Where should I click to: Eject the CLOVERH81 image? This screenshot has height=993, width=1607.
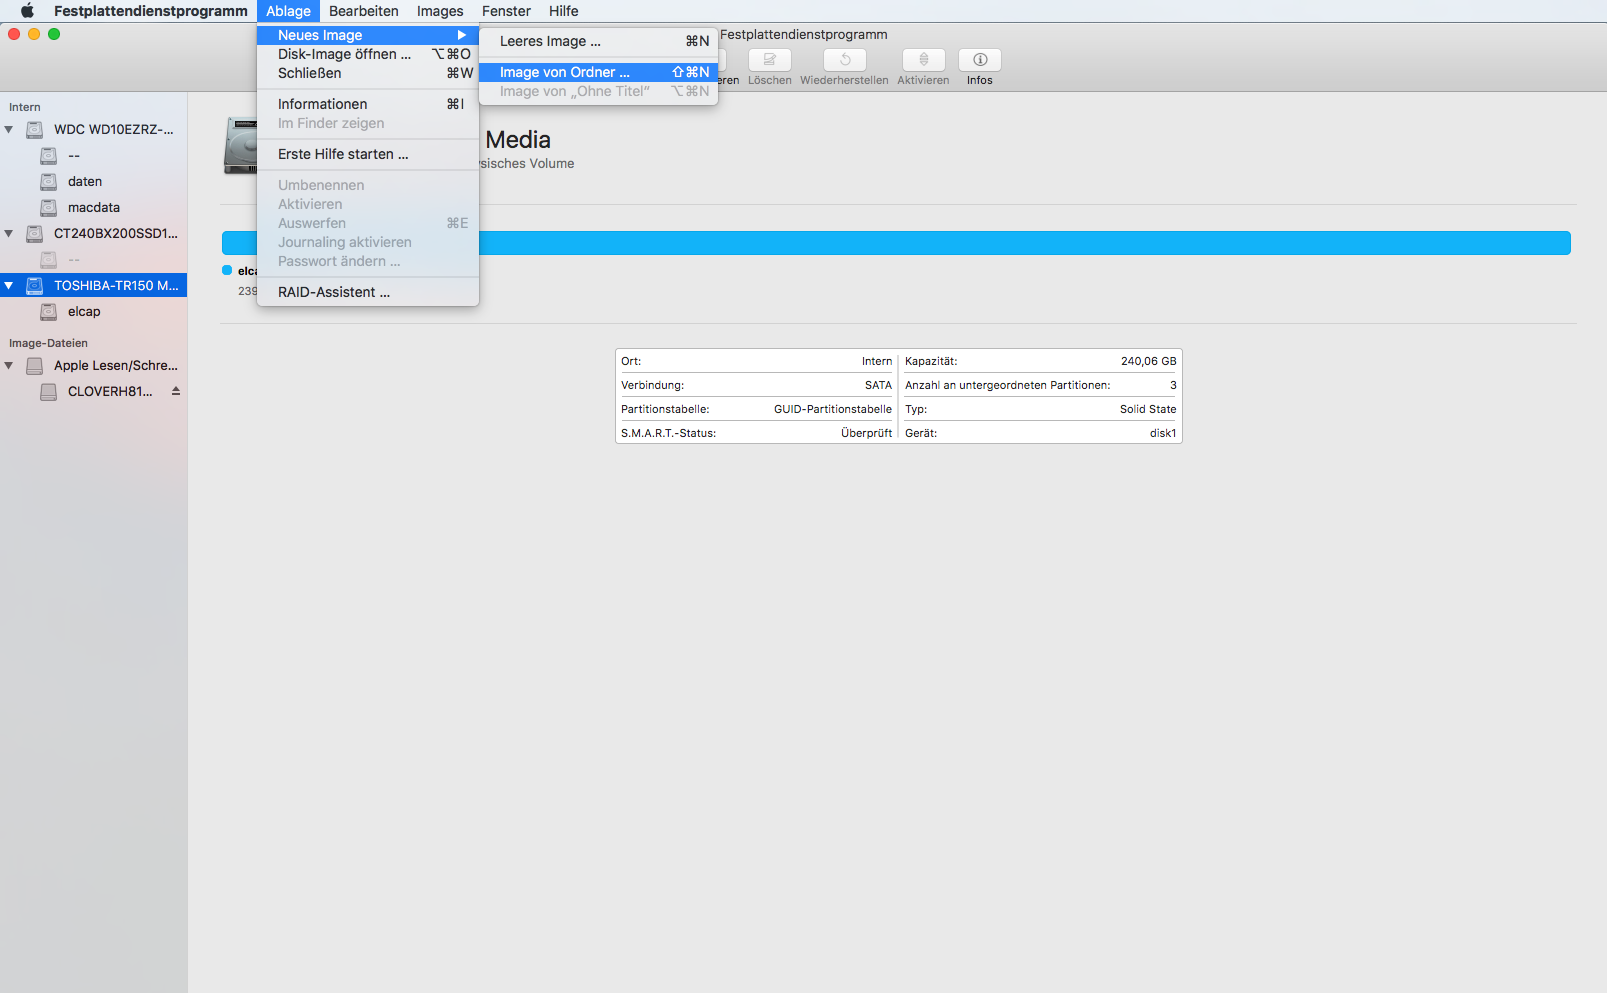tap(176, 391)
